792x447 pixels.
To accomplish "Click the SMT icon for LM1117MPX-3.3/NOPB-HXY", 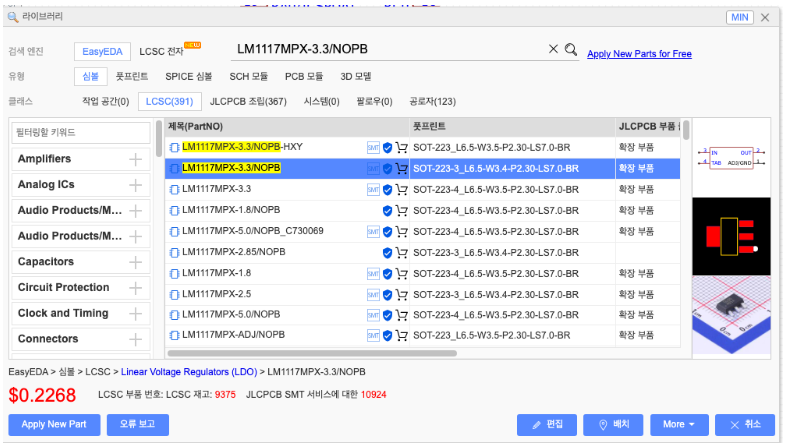I will pos(373,147).
